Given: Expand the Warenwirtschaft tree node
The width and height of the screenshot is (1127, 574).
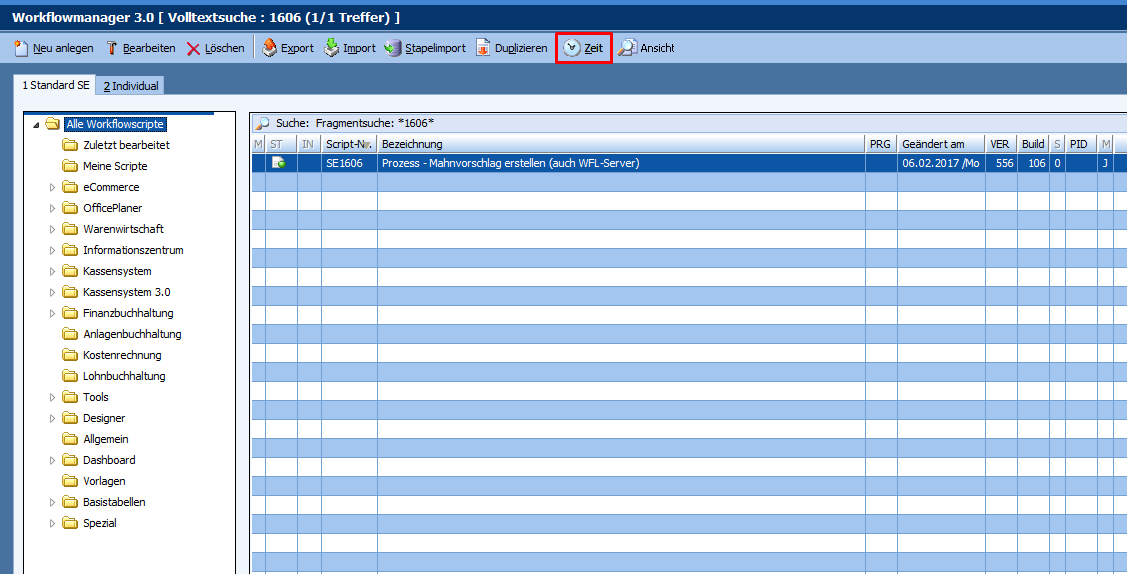Looking at the screenshot, I should [x=53, y=229].
